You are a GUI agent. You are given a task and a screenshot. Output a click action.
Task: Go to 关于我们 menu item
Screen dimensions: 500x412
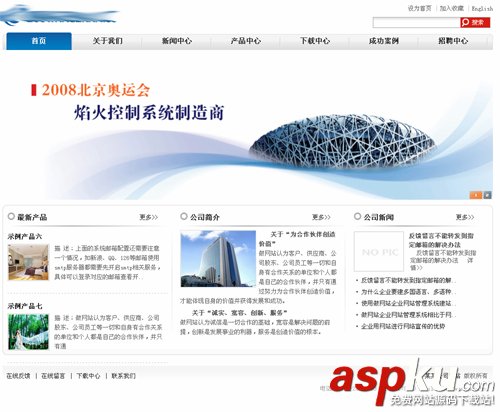(108, 41)
